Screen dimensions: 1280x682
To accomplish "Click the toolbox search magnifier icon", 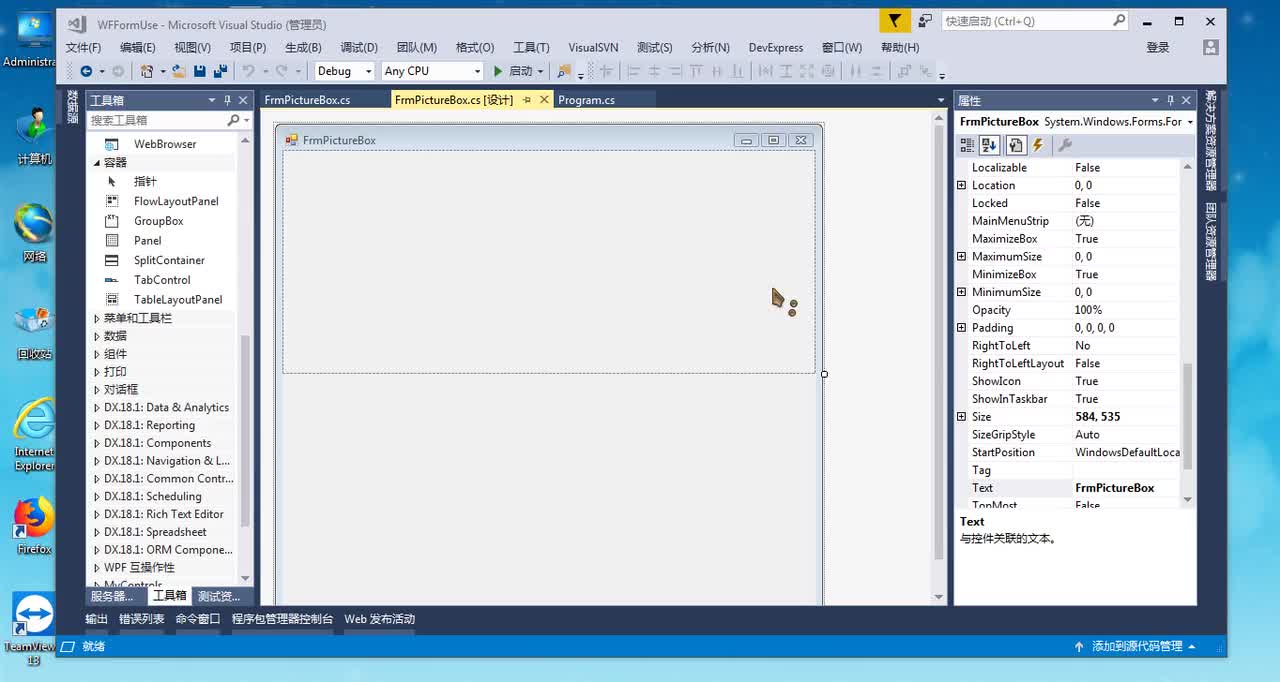I will tap(233, 120).
